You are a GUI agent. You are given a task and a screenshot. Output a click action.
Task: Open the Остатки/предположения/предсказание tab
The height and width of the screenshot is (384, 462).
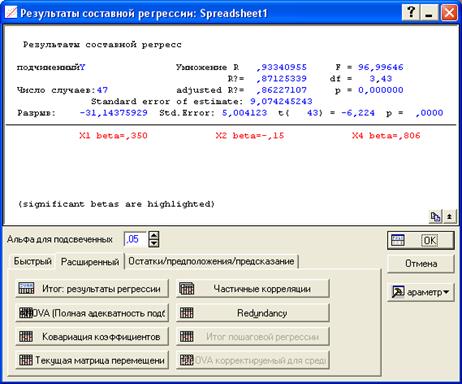click(211, 261)
